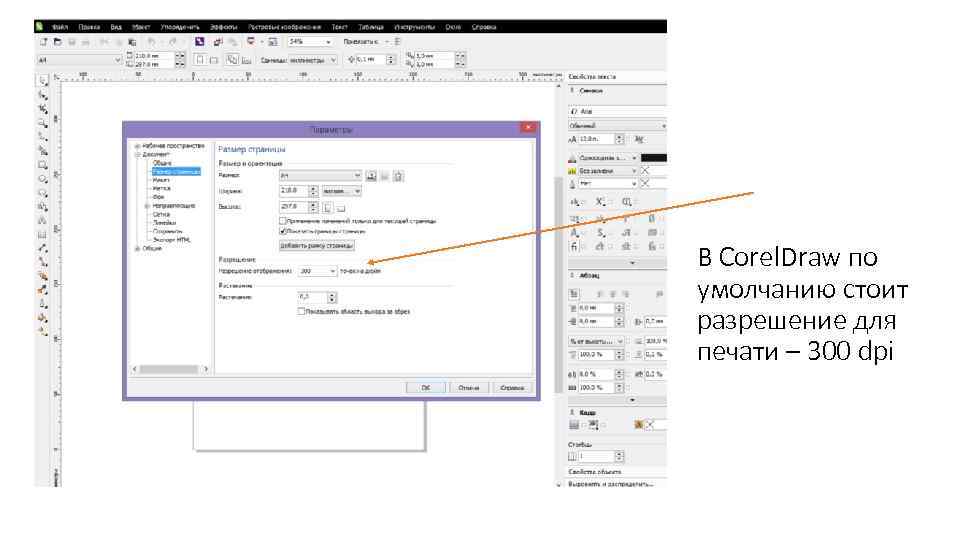Select the Shape tool in toolbox

43,96
